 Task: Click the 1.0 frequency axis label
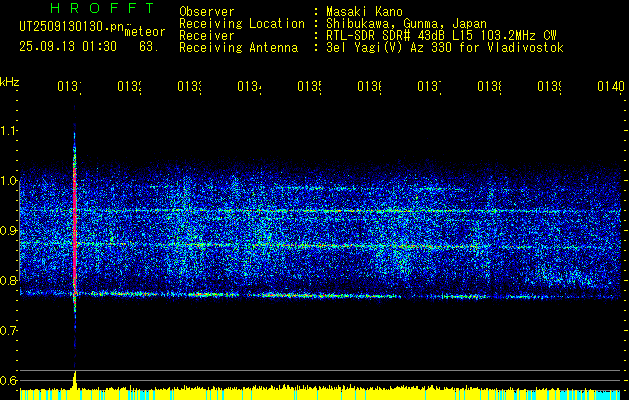(8, 180)
